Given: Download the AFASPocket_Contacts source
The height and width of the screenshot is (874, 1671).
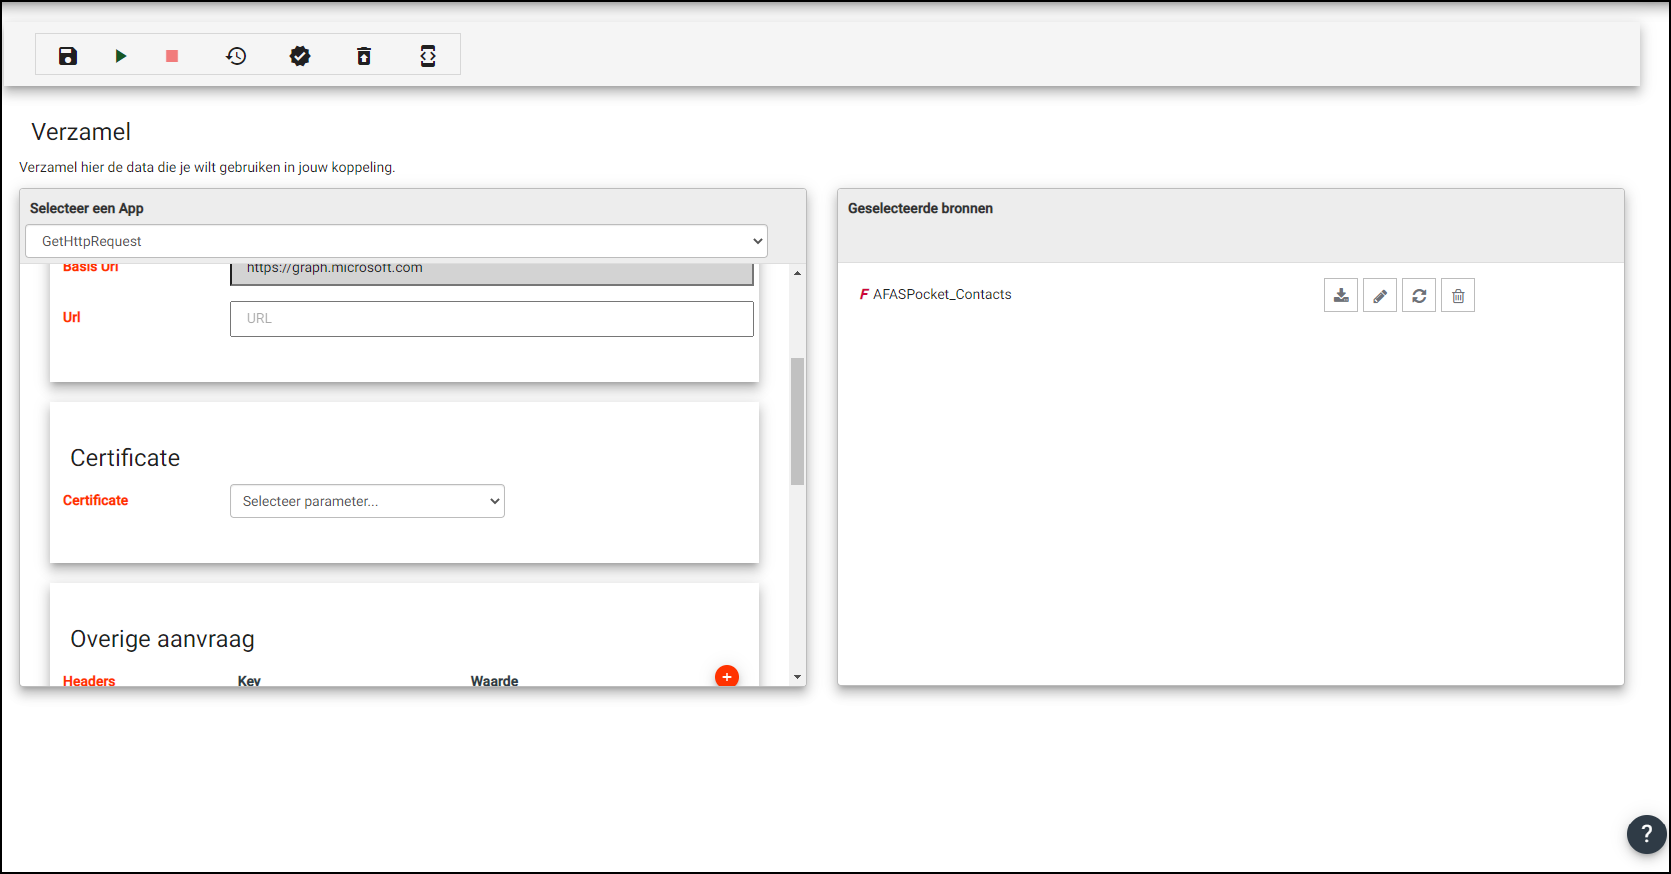Looking at the screenshot, I should pos(1341,296).
